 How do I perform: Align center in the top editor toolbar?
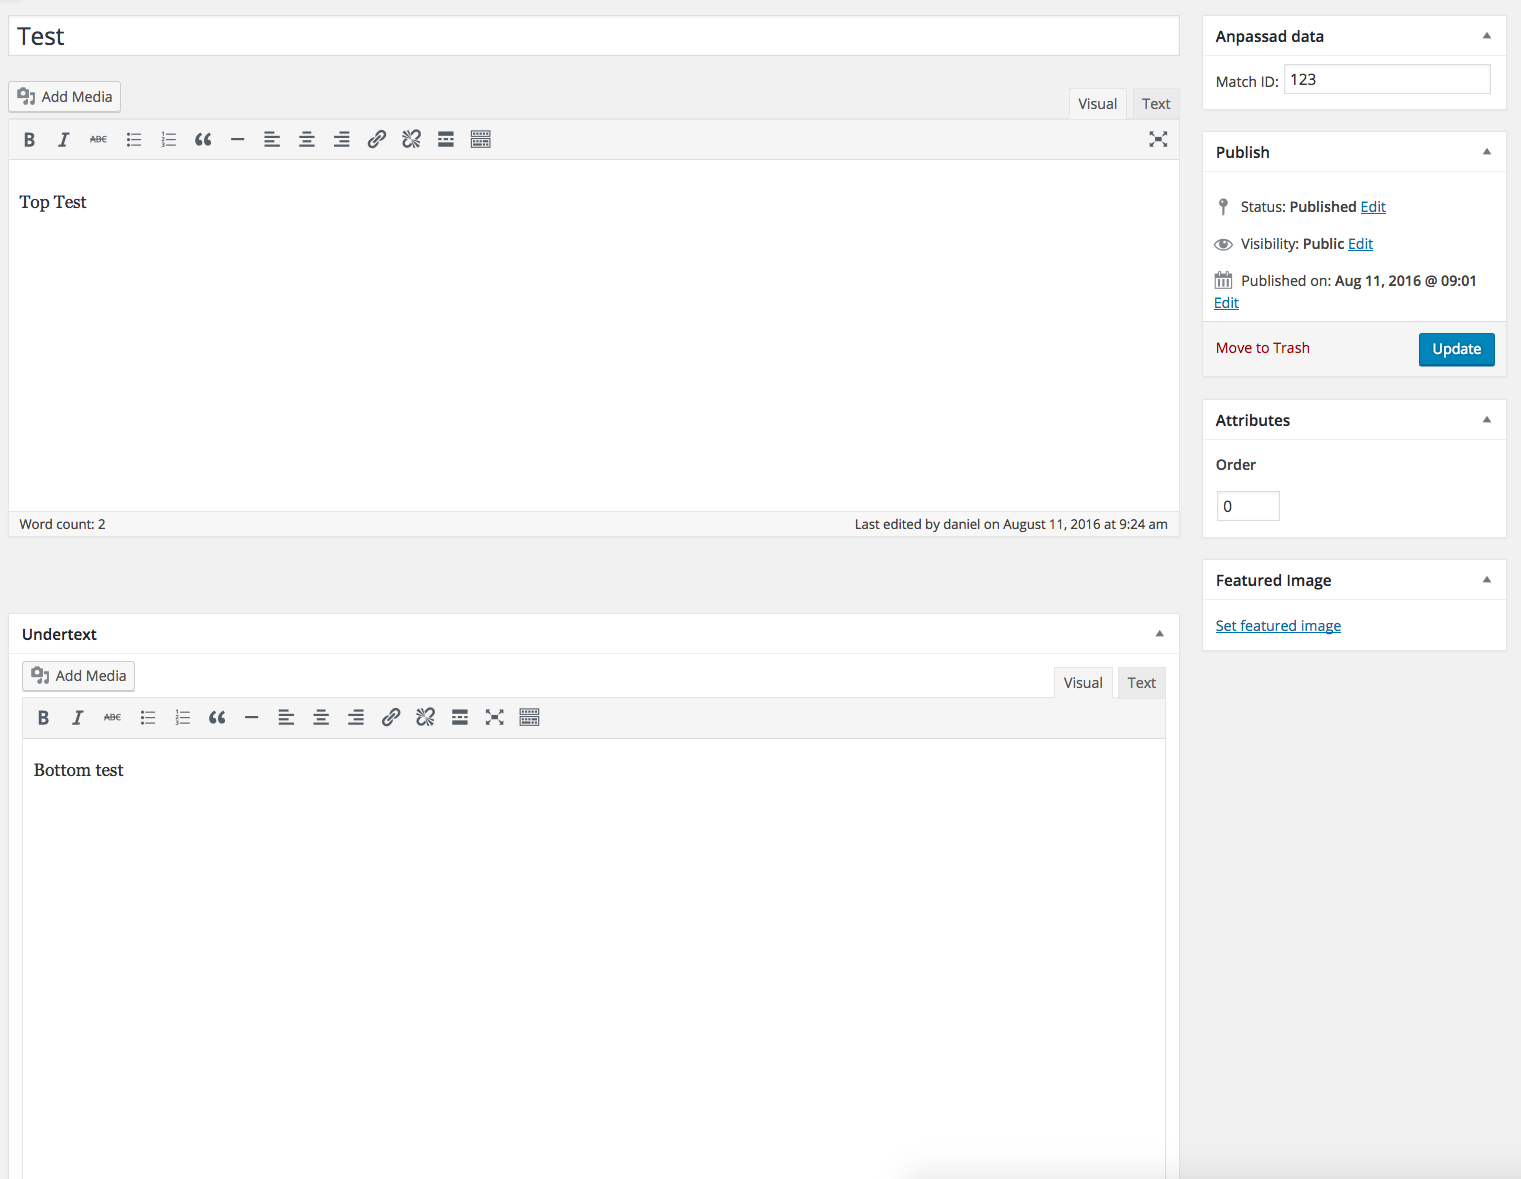[x=307, y=140]
